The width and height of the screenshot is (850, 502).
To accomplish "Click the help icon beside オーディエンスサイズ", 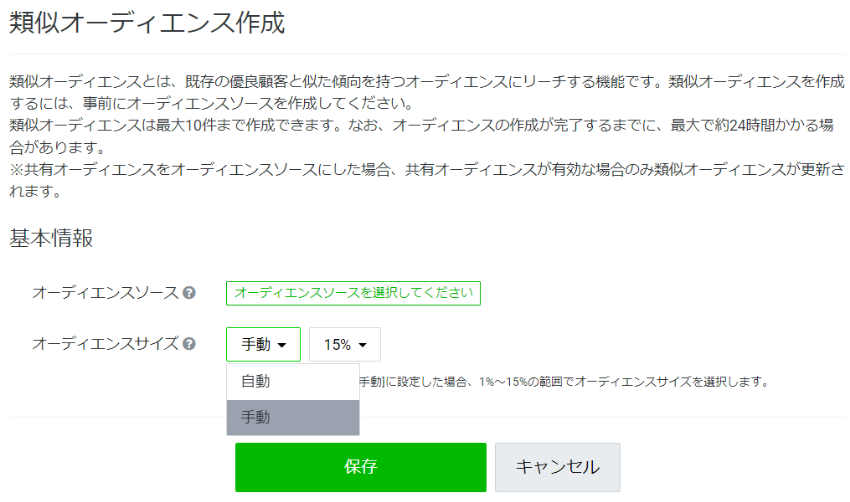I will pyautogui.click(x=189, y=344).
